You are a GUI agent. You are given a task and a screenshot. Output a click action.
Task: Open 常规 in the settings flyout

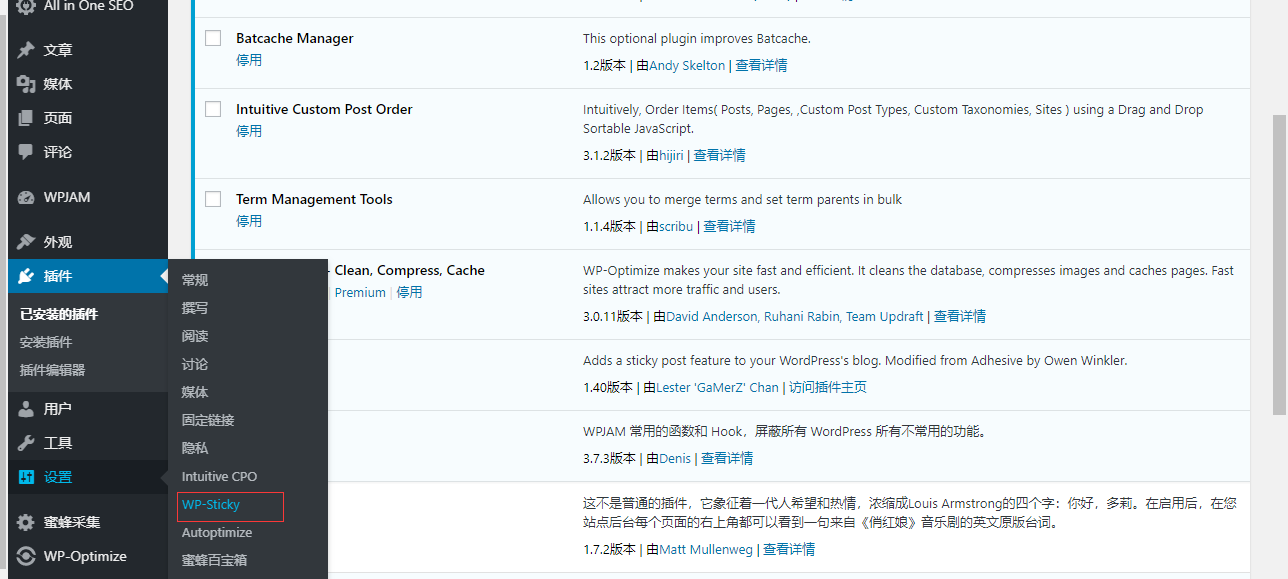(195, 280)
